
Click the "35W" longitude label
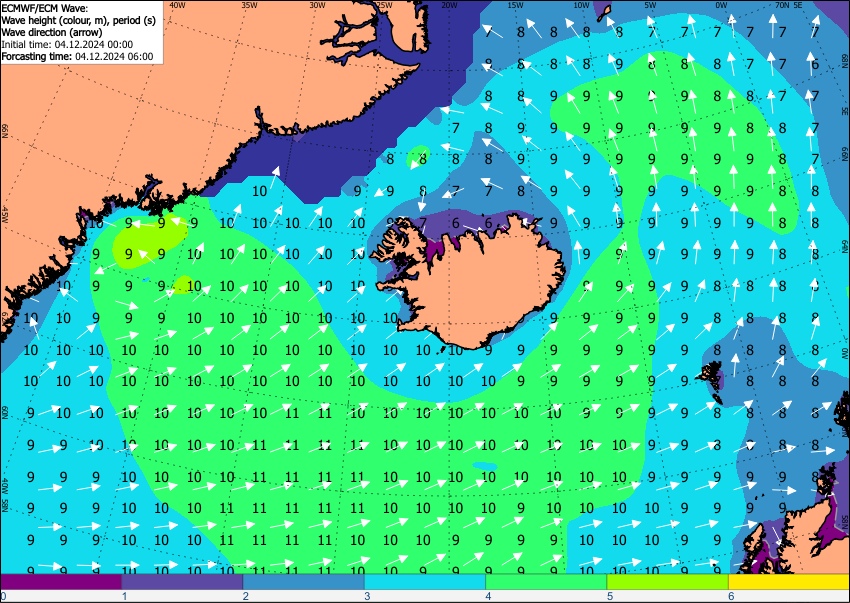tap(249, 5)
